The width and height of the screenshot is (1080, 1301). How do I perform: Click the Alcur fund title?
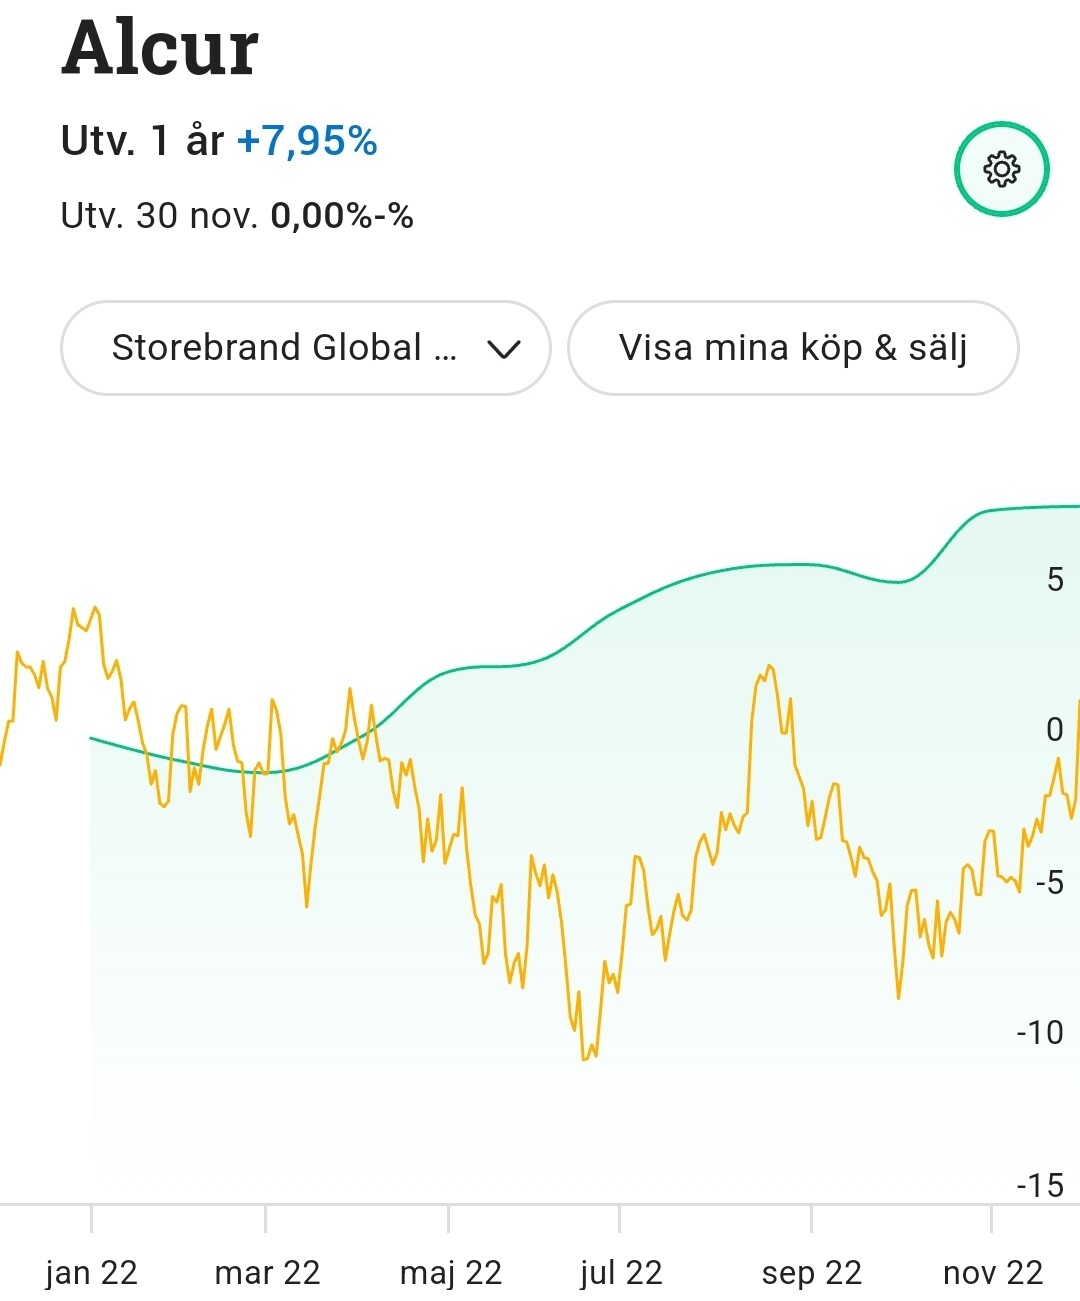pos(160,48)
